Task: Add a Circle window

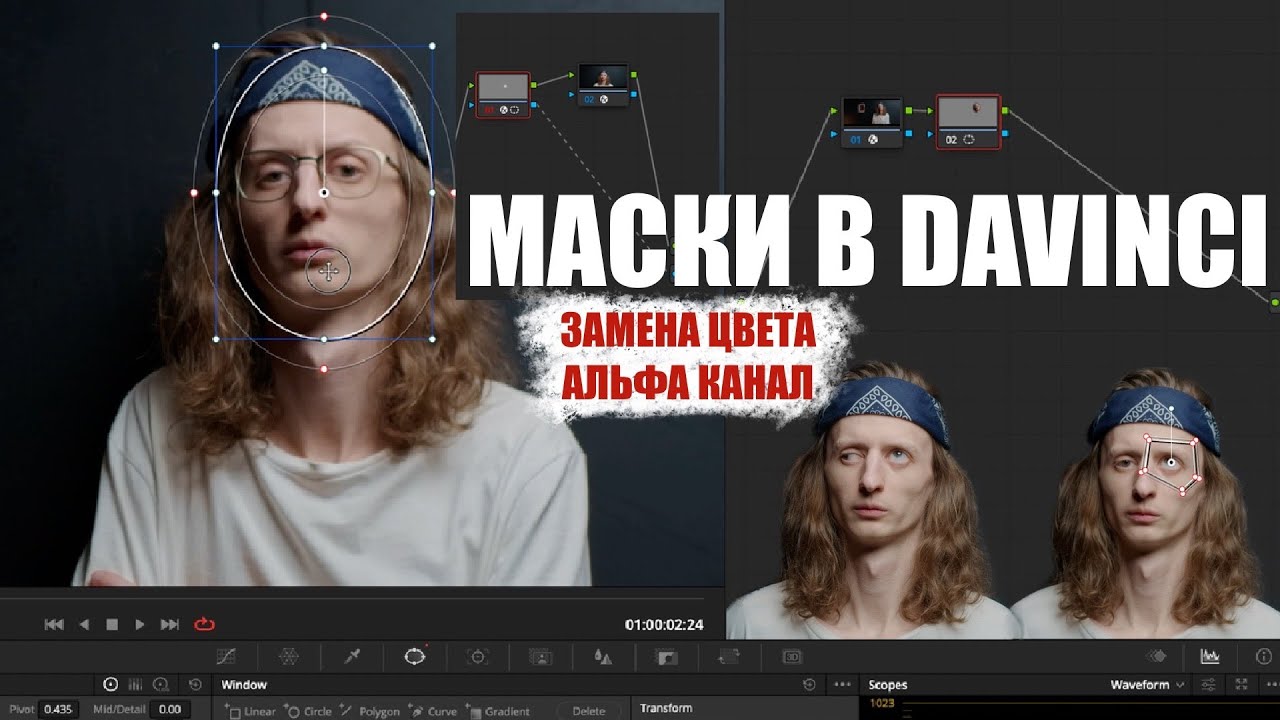Action: [x=309, y=711]
